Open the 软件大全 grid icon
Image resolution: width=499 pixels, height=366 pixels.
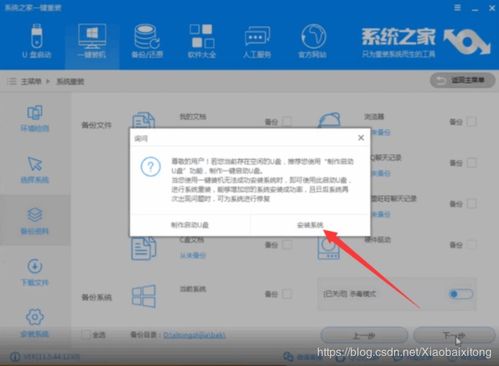202,36
